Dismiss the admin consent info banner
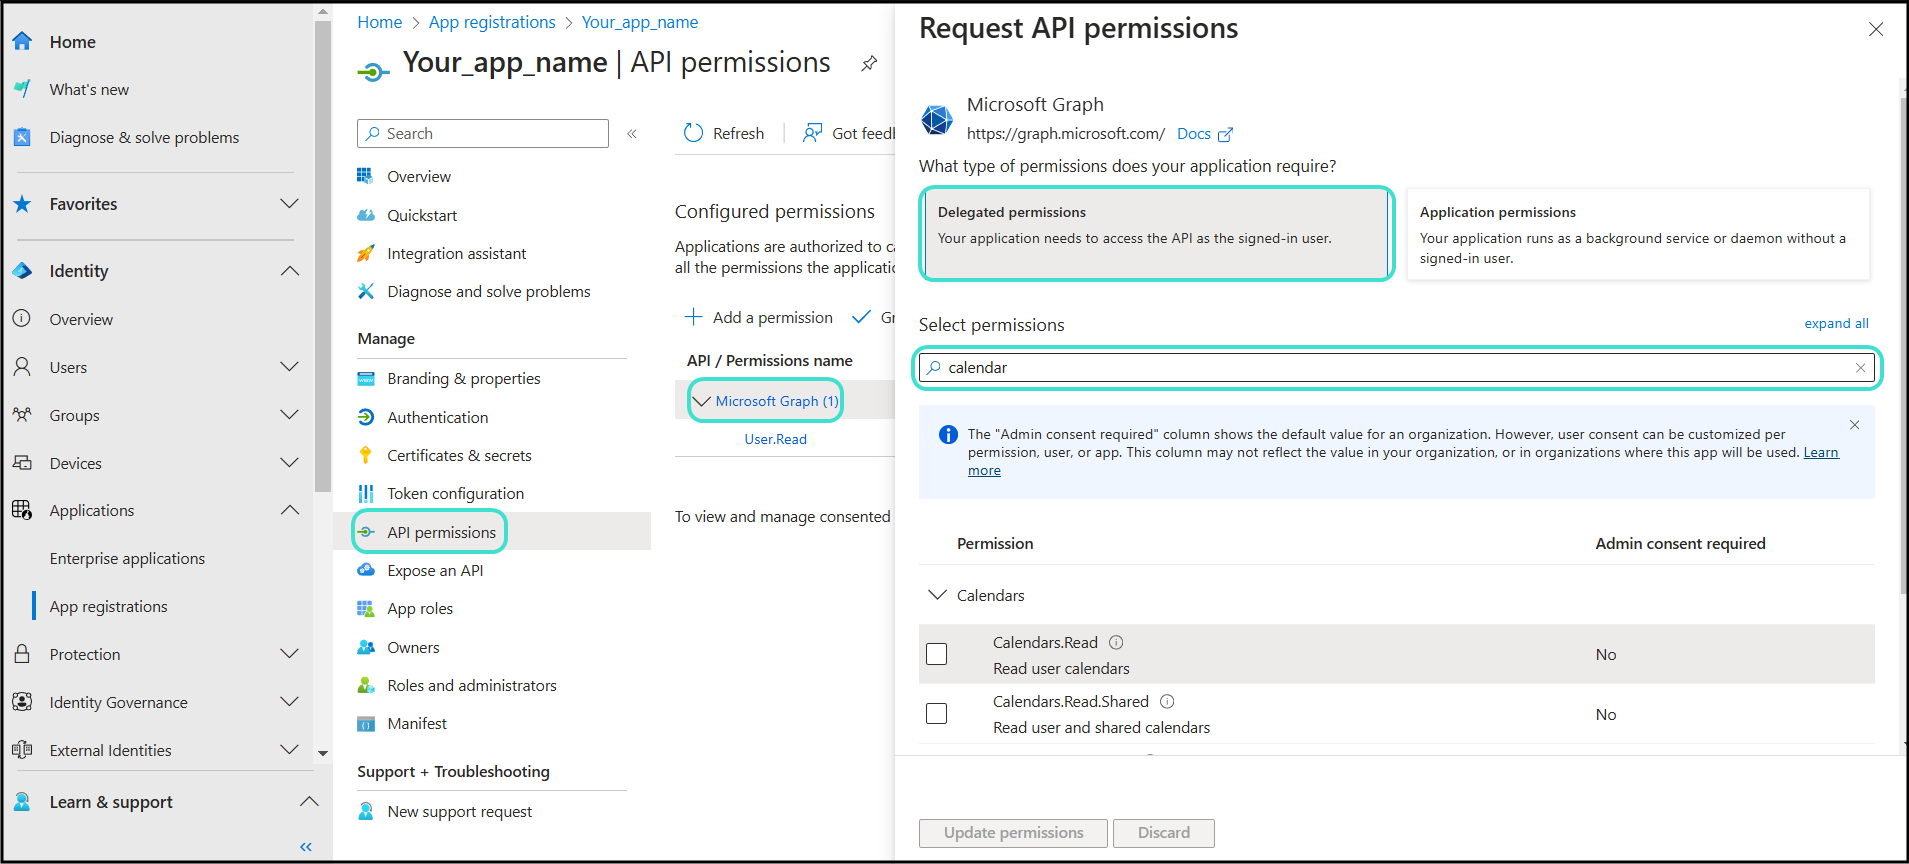Screen dimensions: 1909x864 [x=1854, y=425]
